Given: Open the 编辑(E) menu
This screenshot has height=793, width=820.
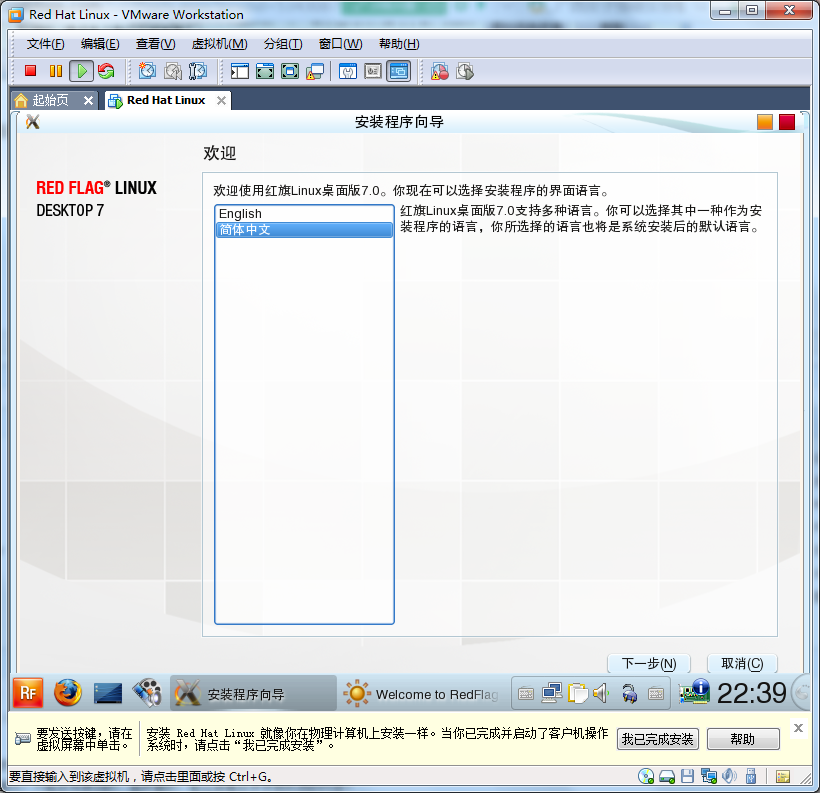Looking at the screenshot, I should click(x=100, y=44).
